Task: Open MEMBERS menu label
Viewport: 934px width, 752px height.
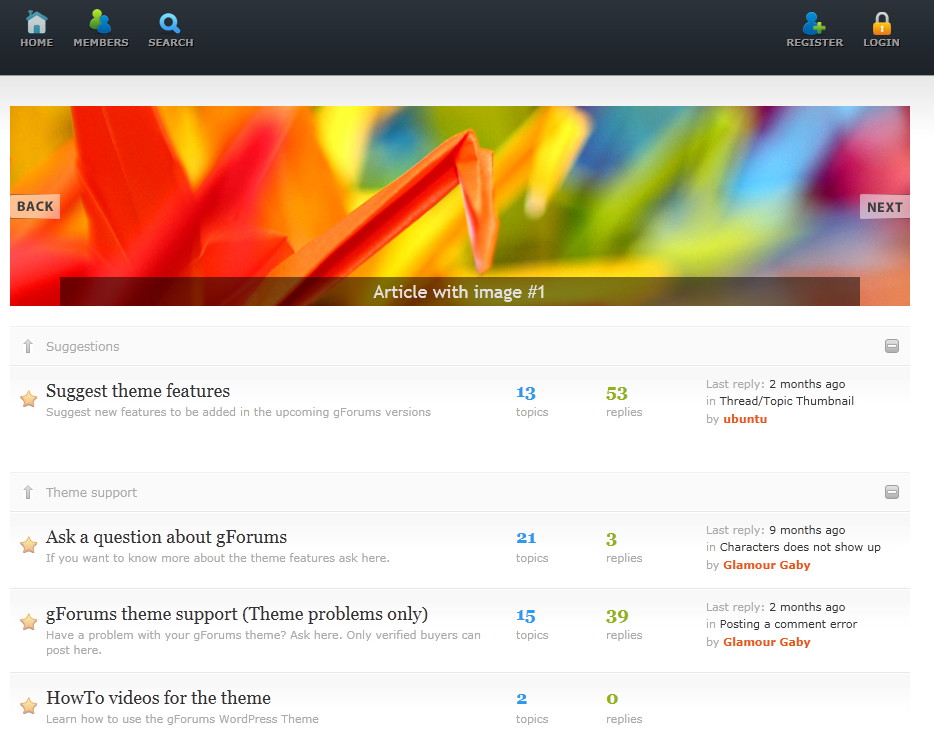Action: pos(101,42)
